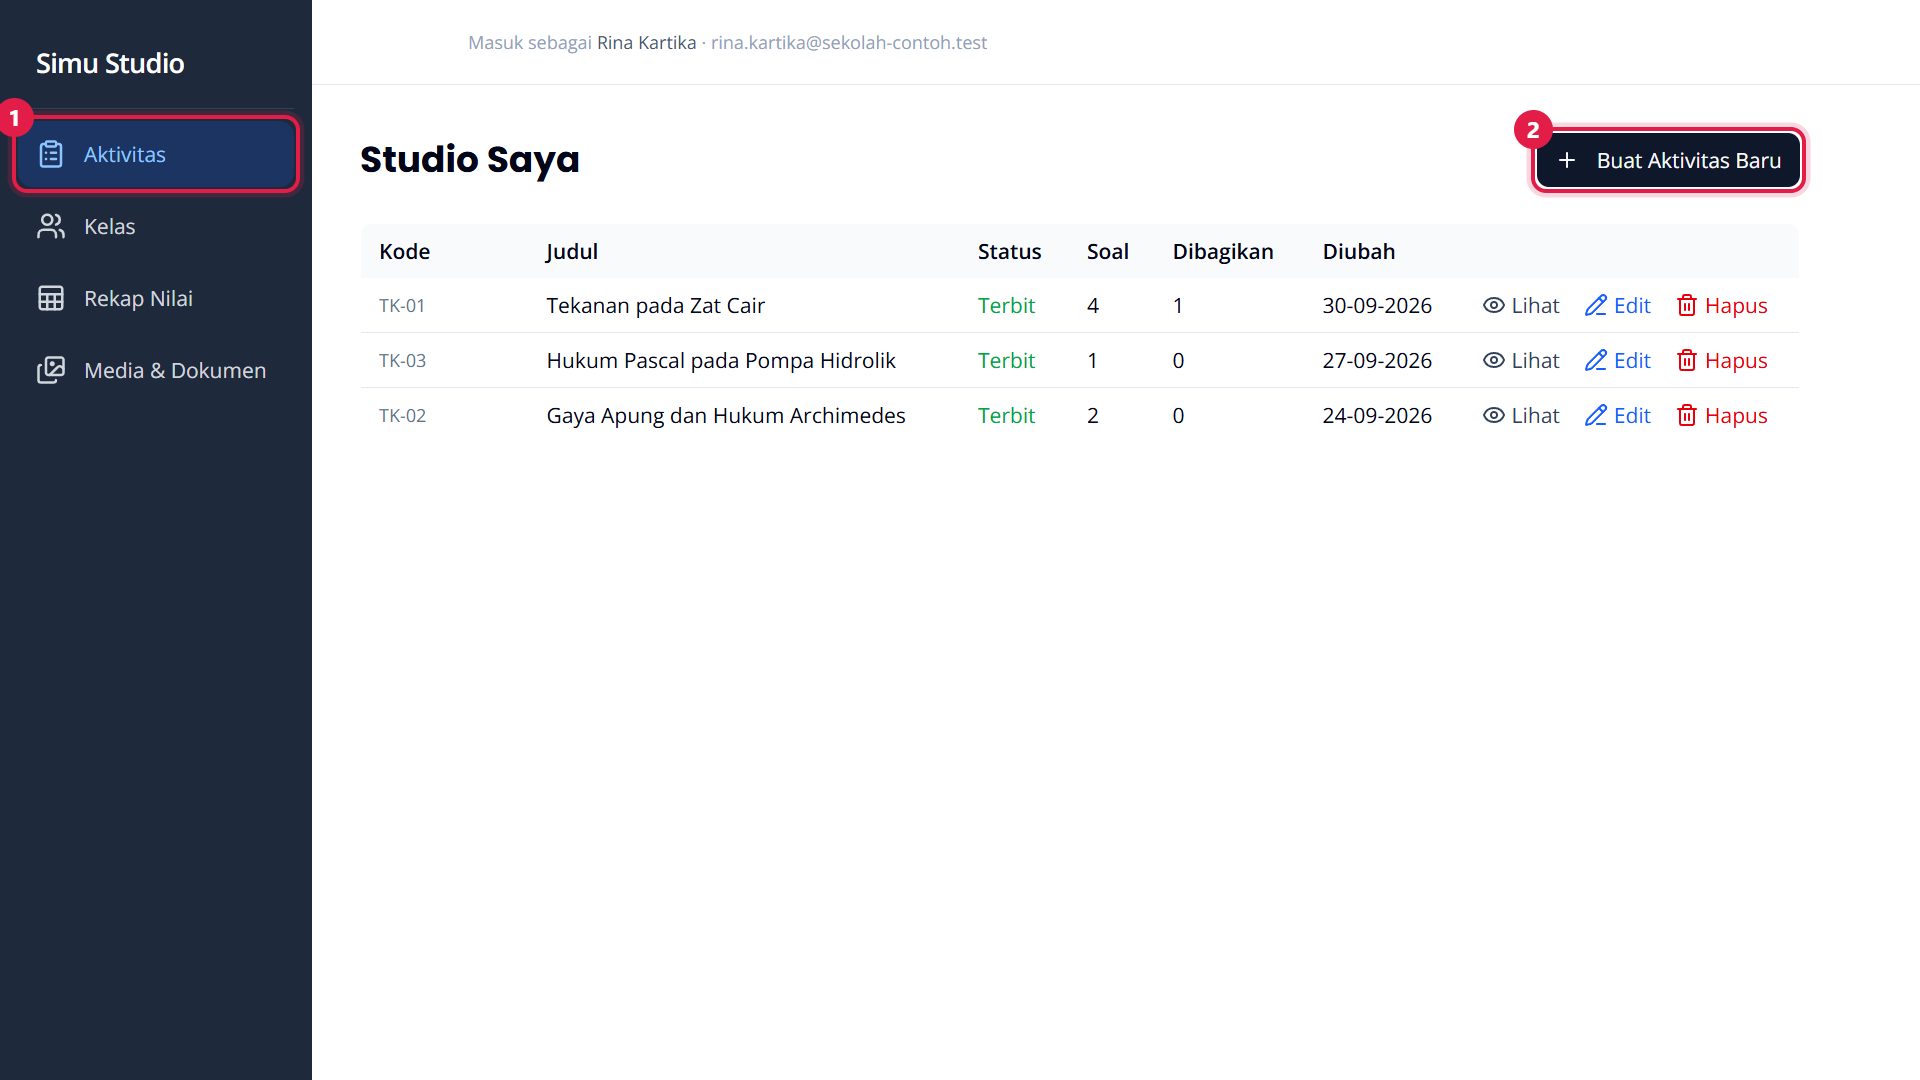Screen dimensions: 1920x1080
Task: Click the Dibagikan column header
Action: pos(1223,251)
